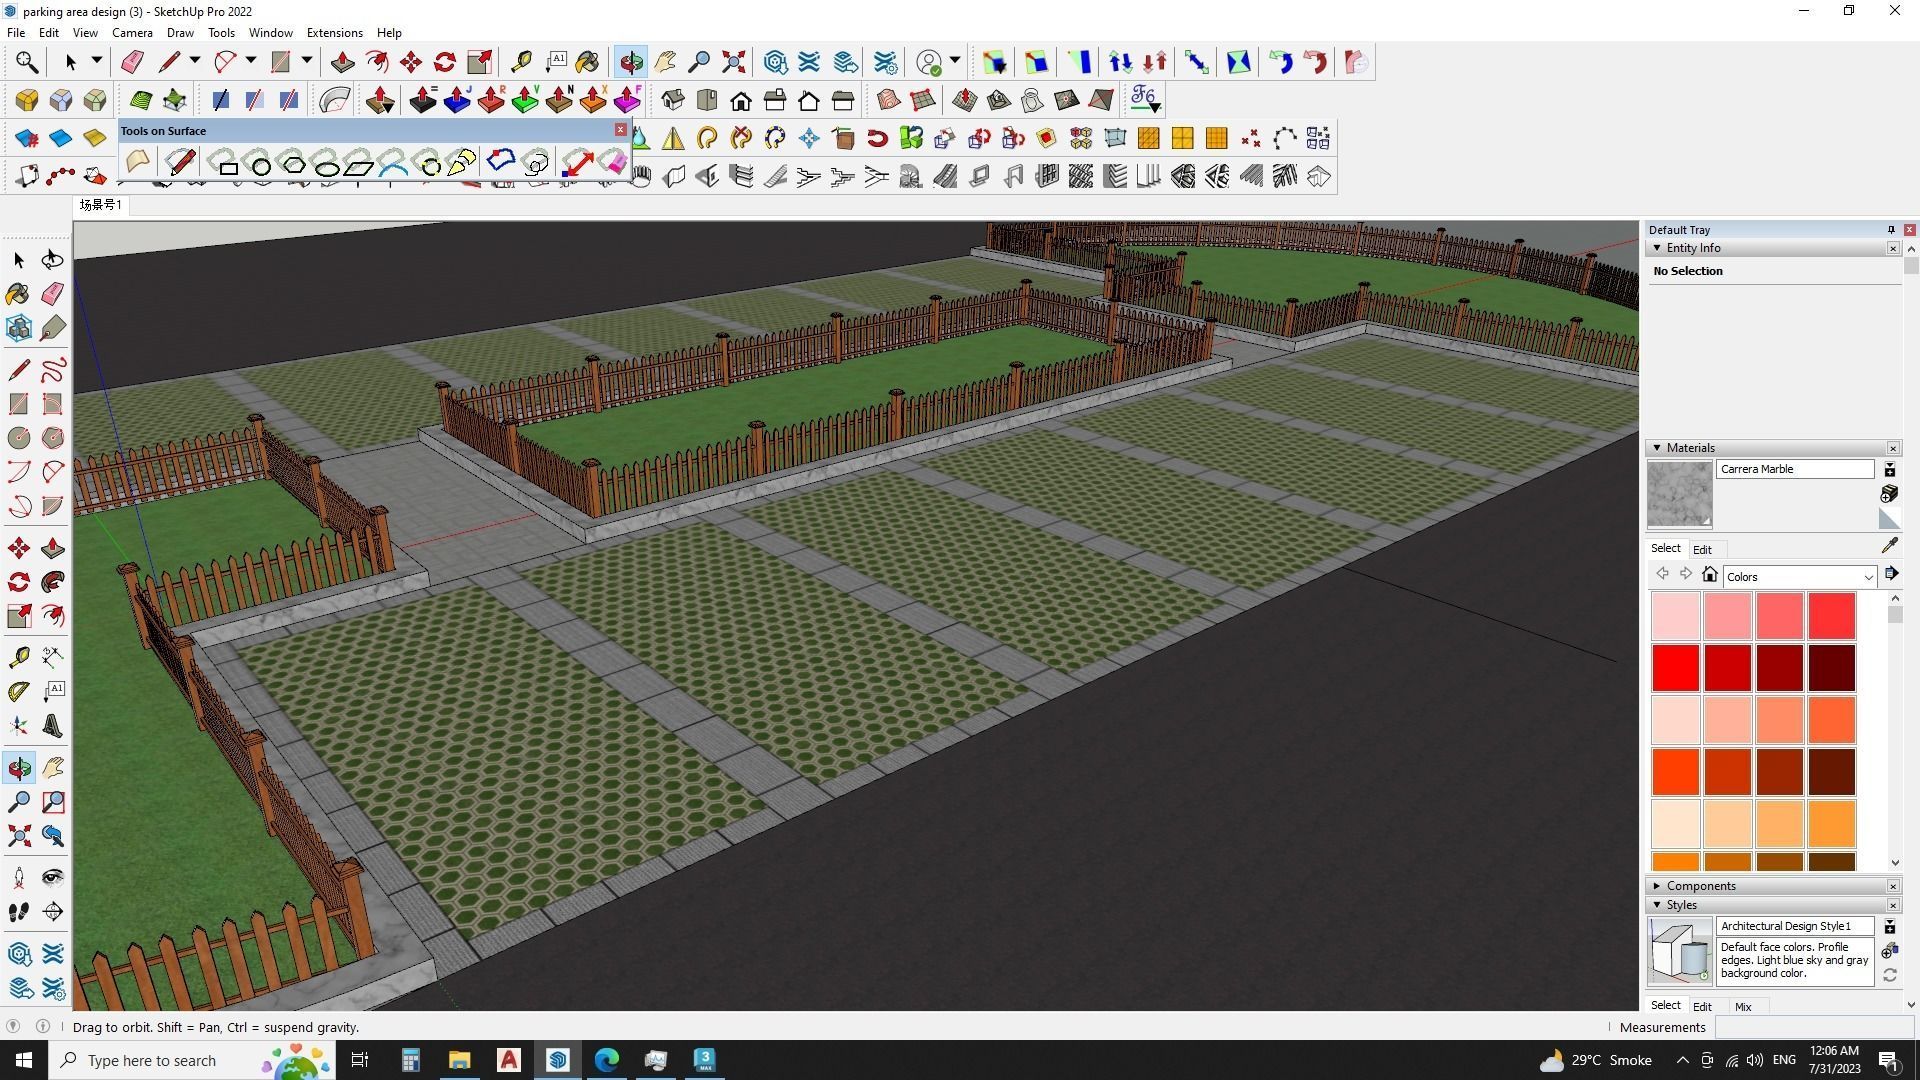Select the Paint Bucket tool in the left toolbar
This screenshot has height=1080, width=1920.
tap(17, 293)
